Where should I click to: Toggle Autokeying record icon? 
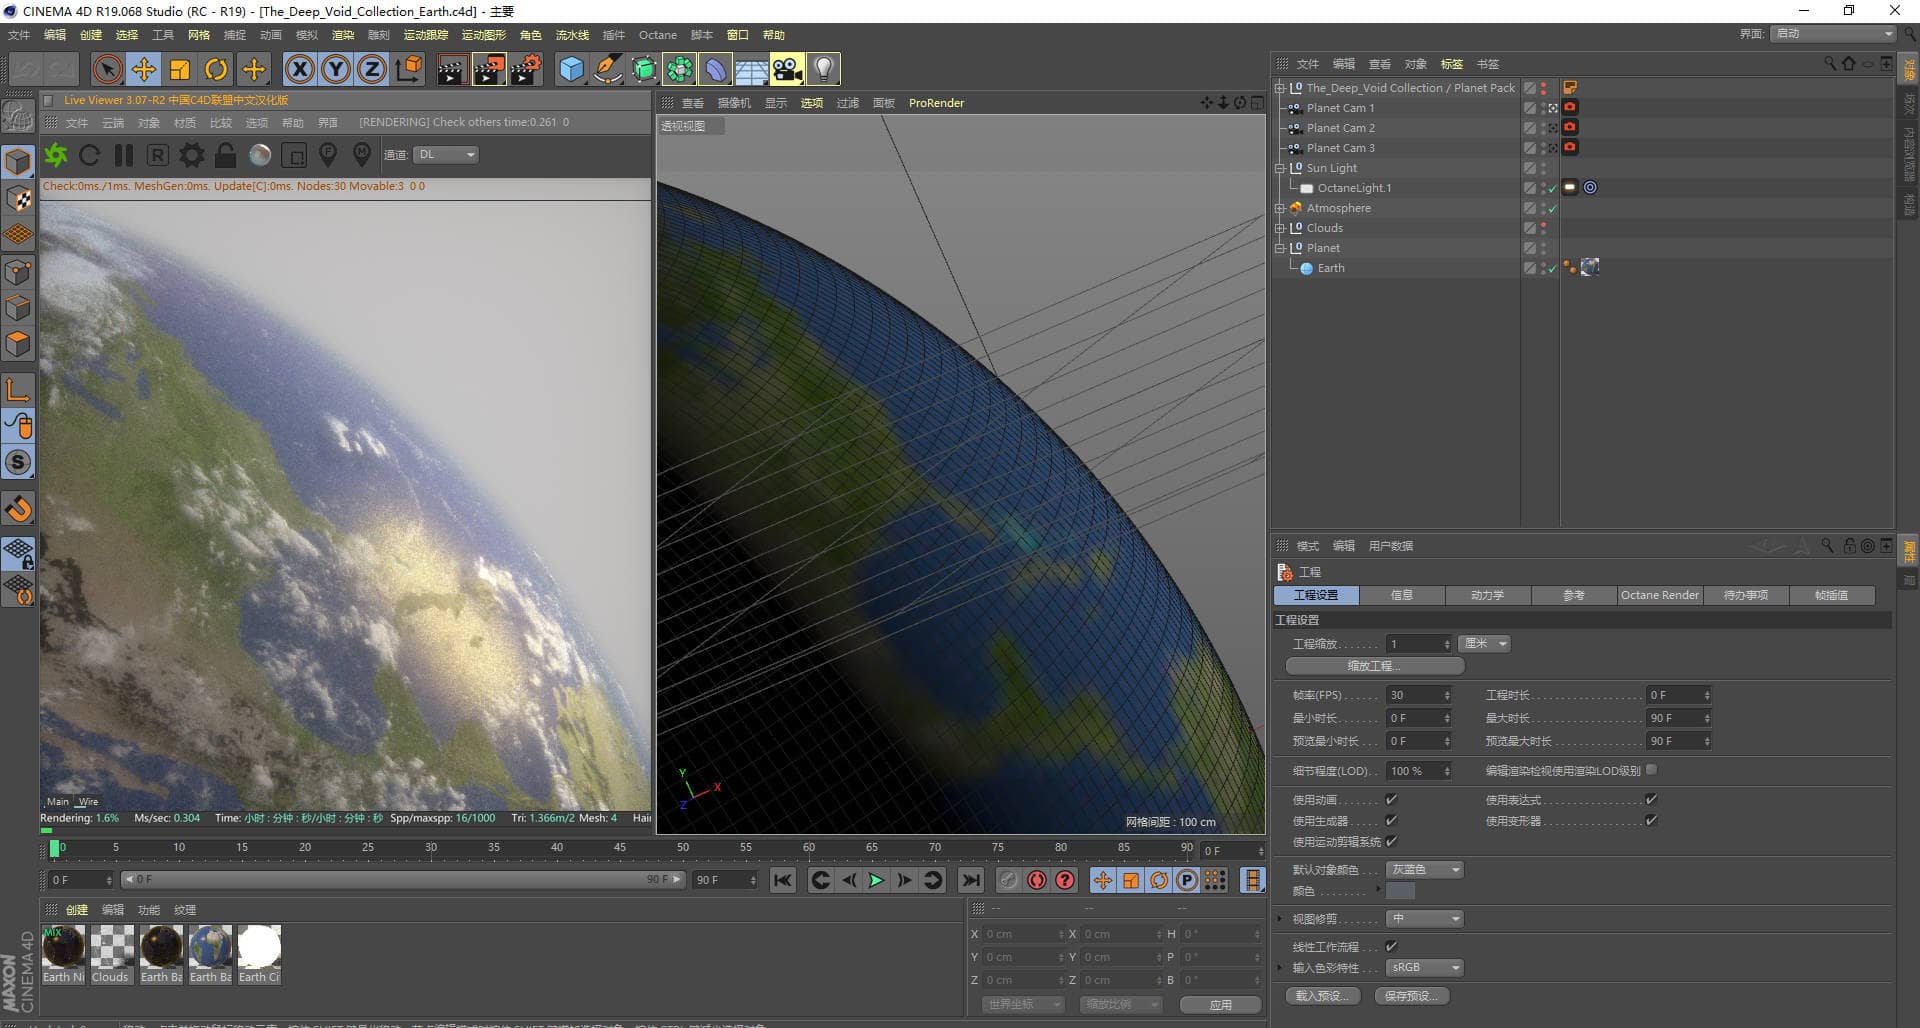1037,880
